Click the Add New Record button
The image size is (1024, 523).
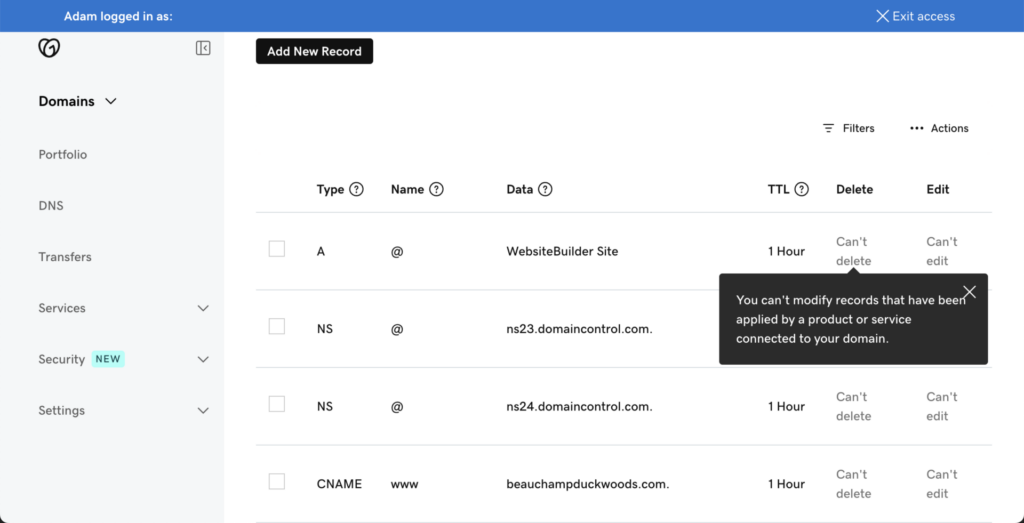tap(314, 51)
